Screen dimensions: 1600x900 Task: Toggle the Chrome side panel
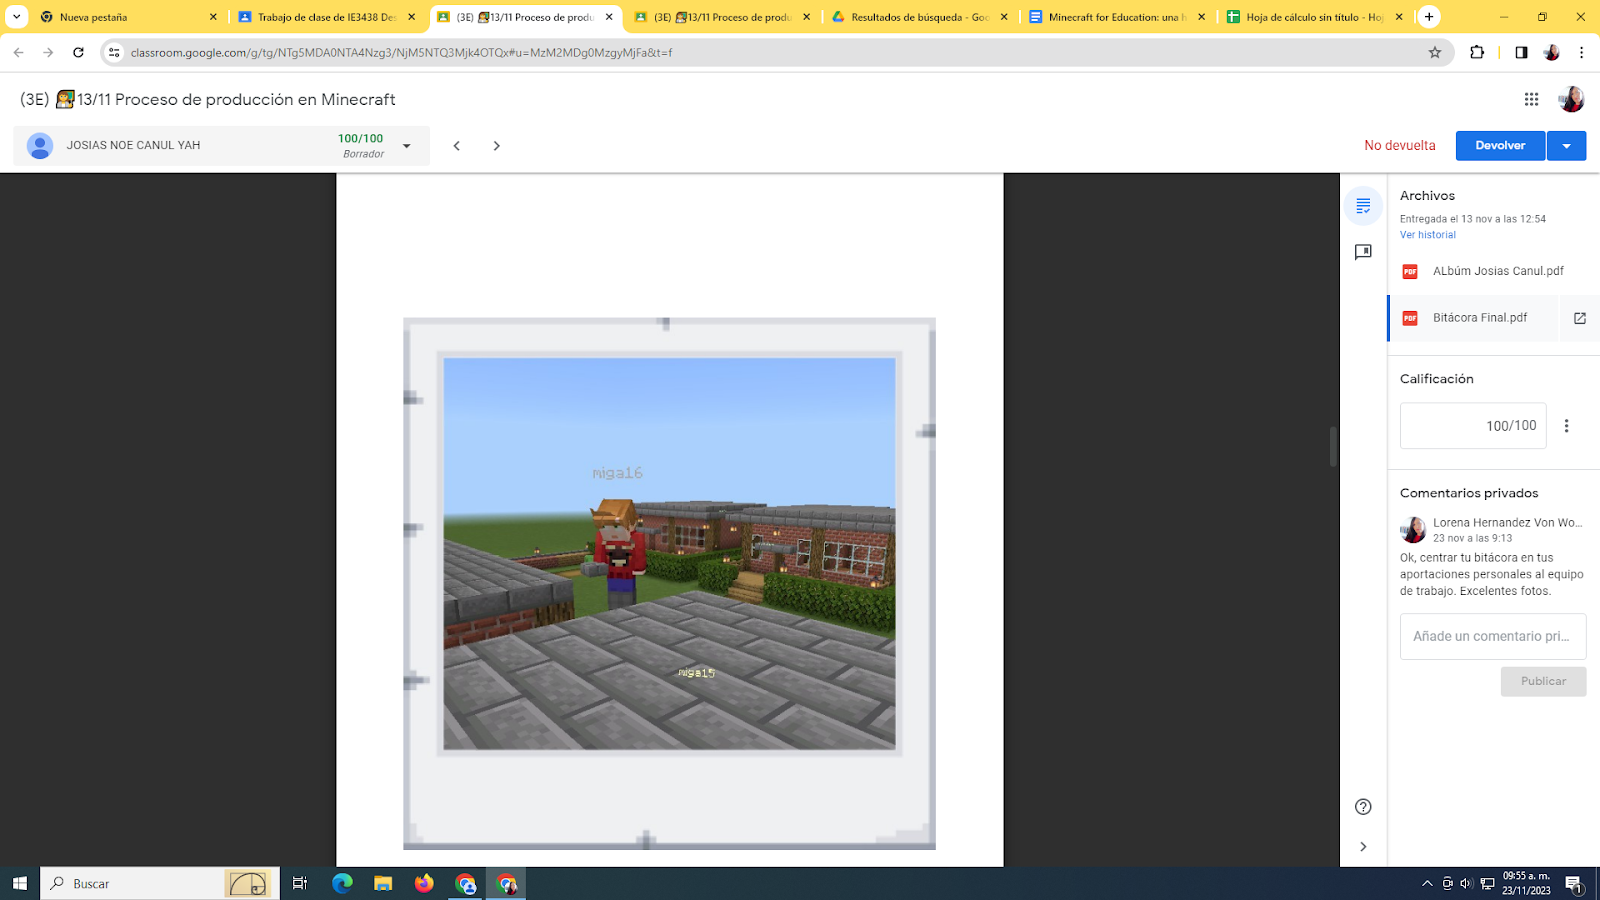(x=1521, y=53)
